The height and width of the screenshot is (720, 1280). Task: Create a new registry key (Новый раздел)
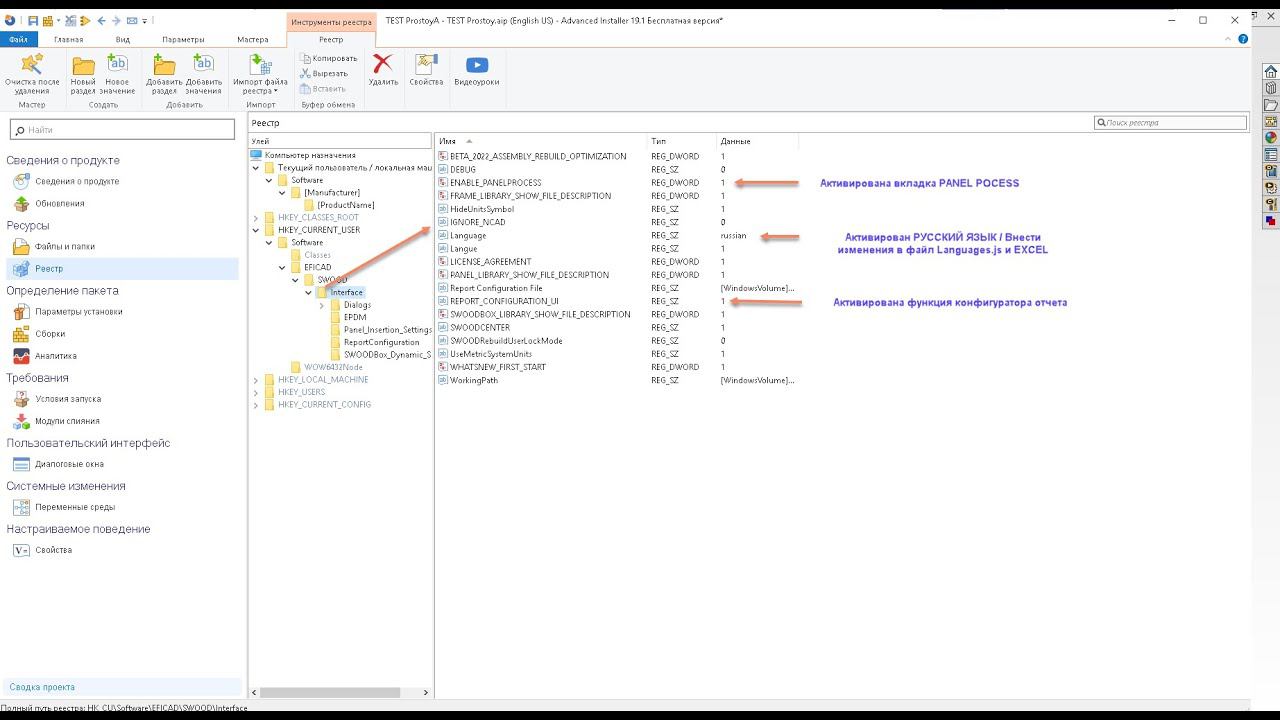pos(83,74)
